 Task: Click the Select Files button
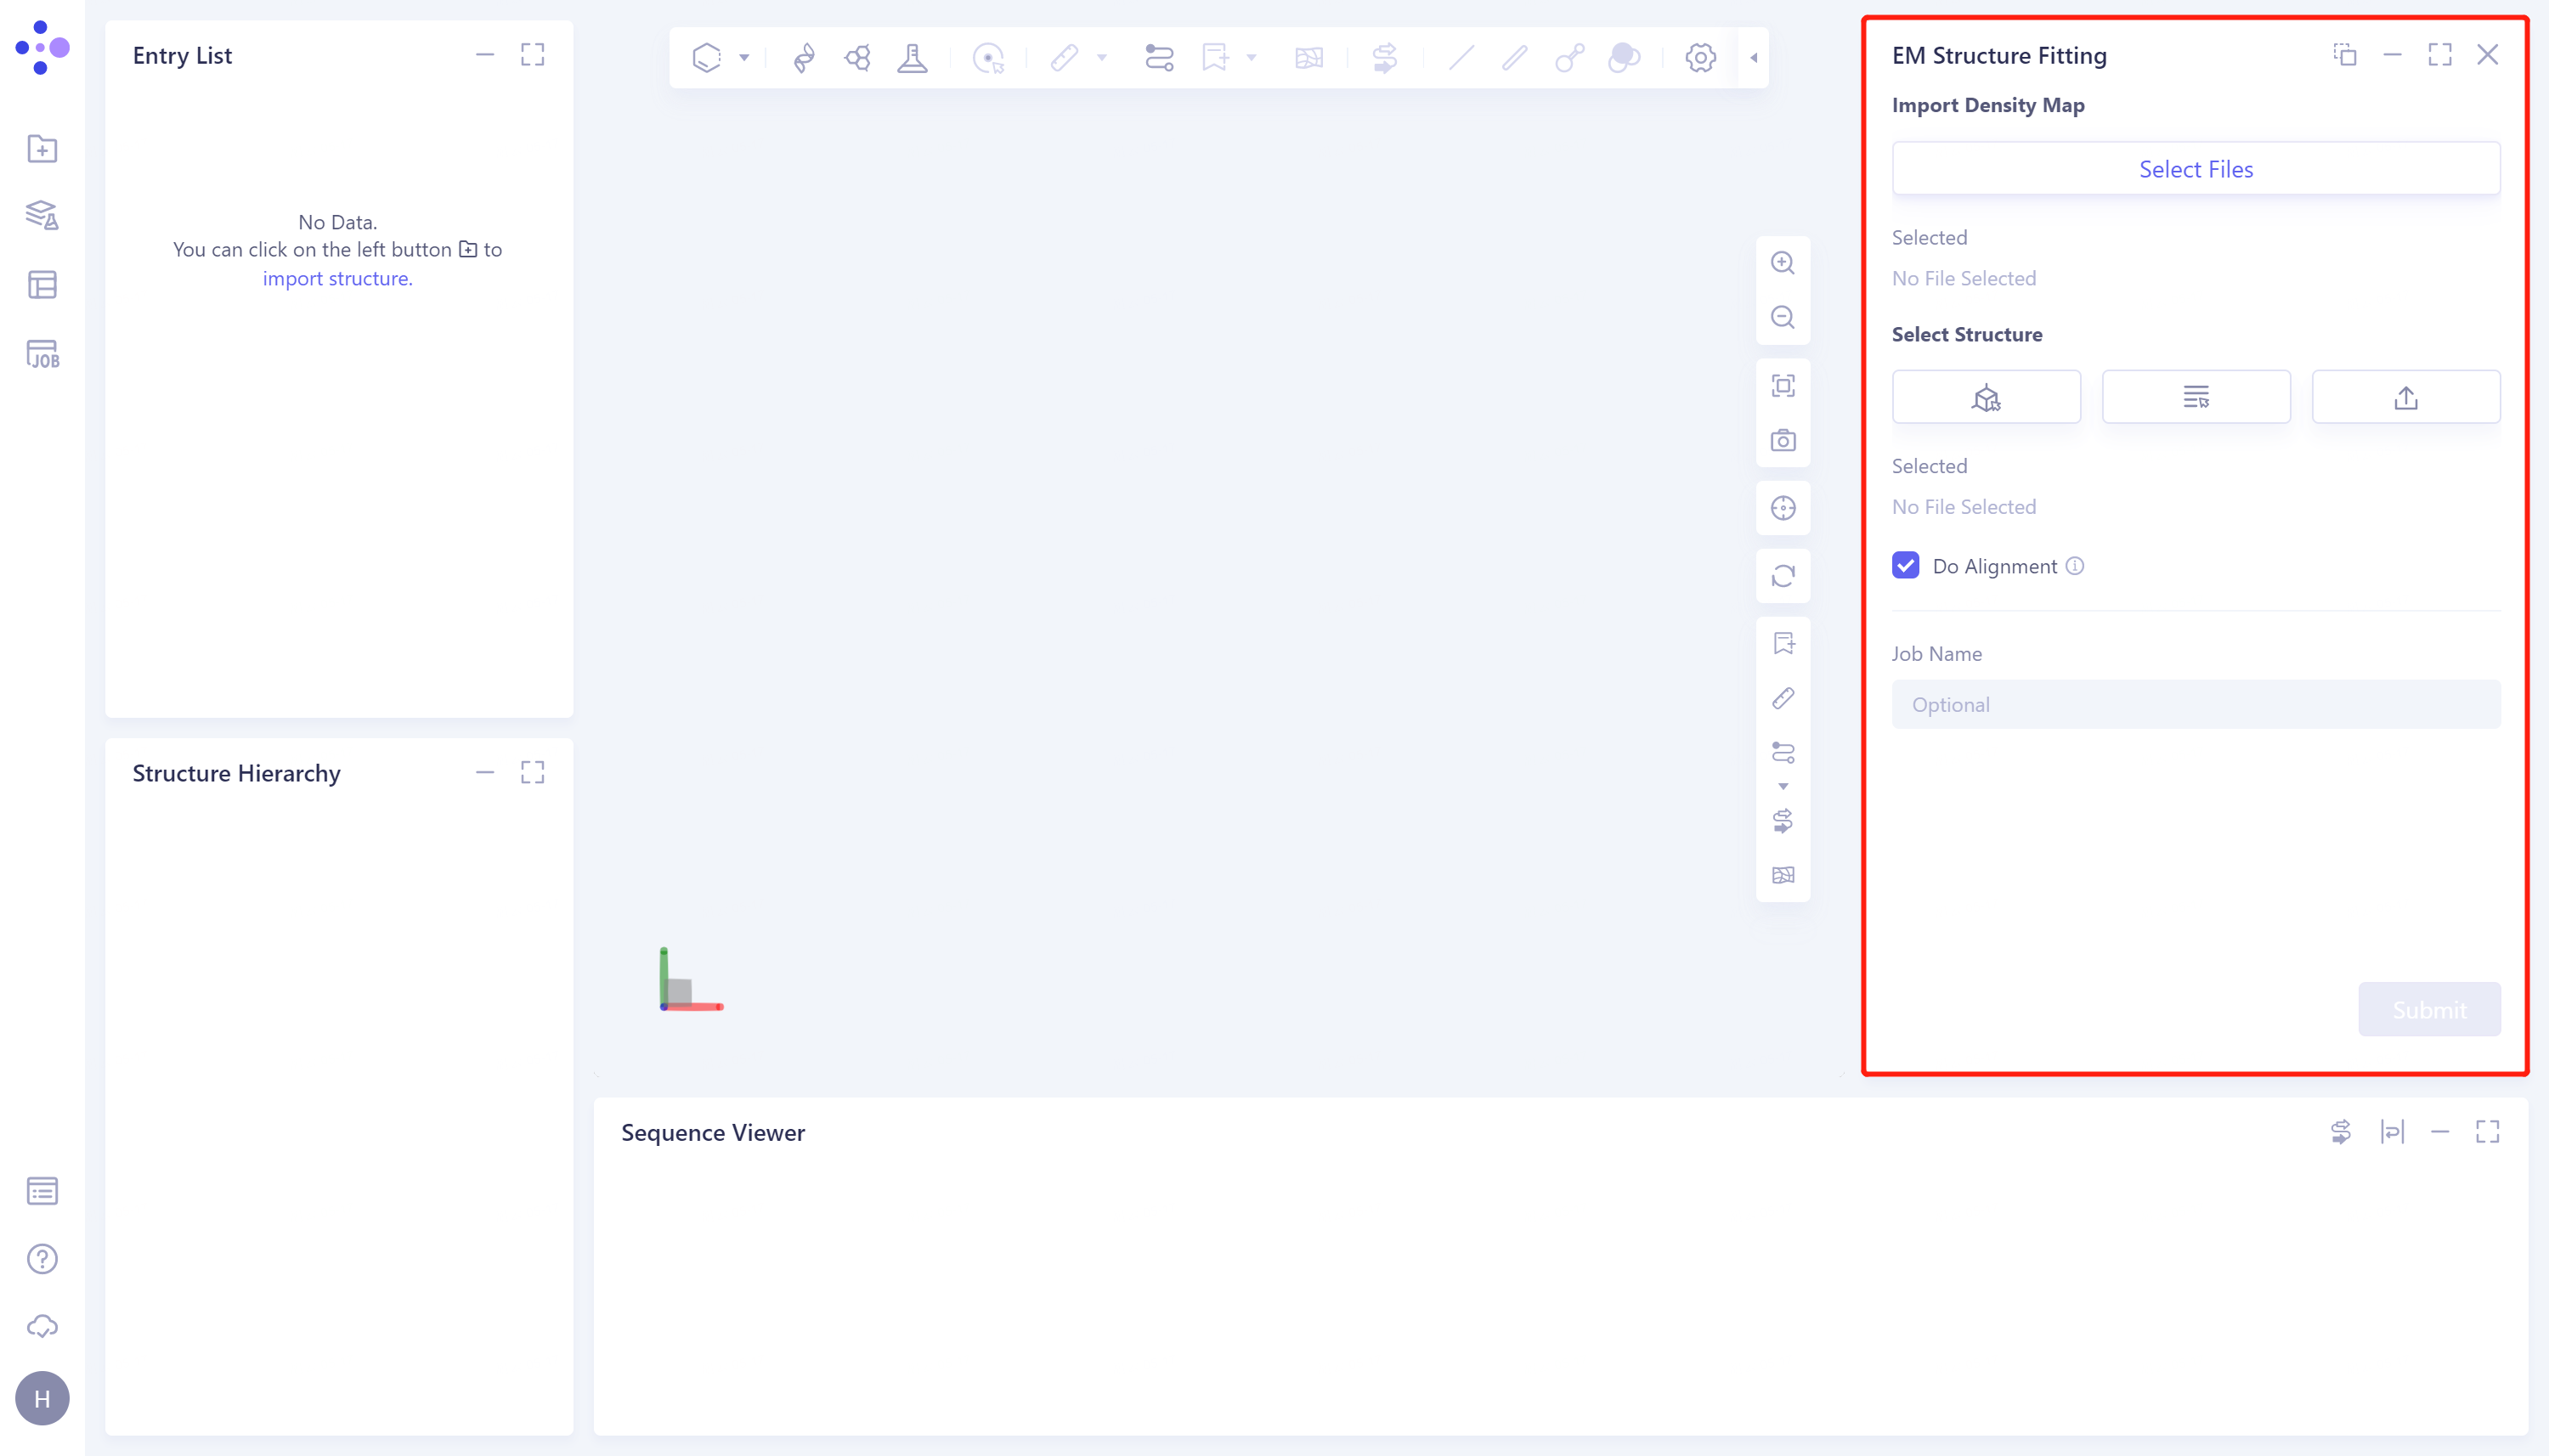point(2195,169)
